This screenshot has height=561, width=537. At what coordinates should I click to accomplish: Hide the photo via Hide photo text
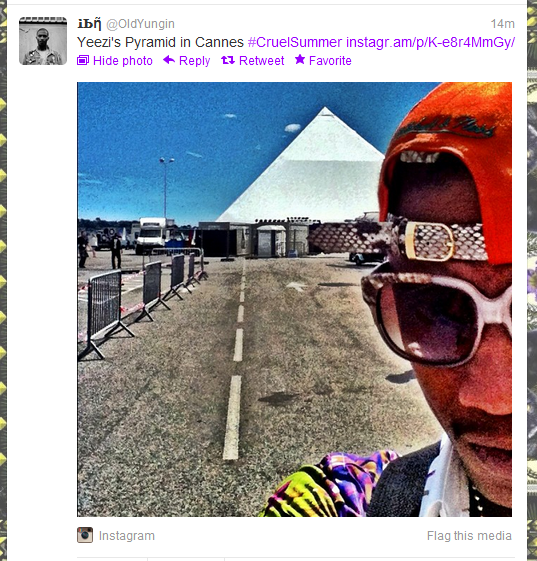coord(123,61)
